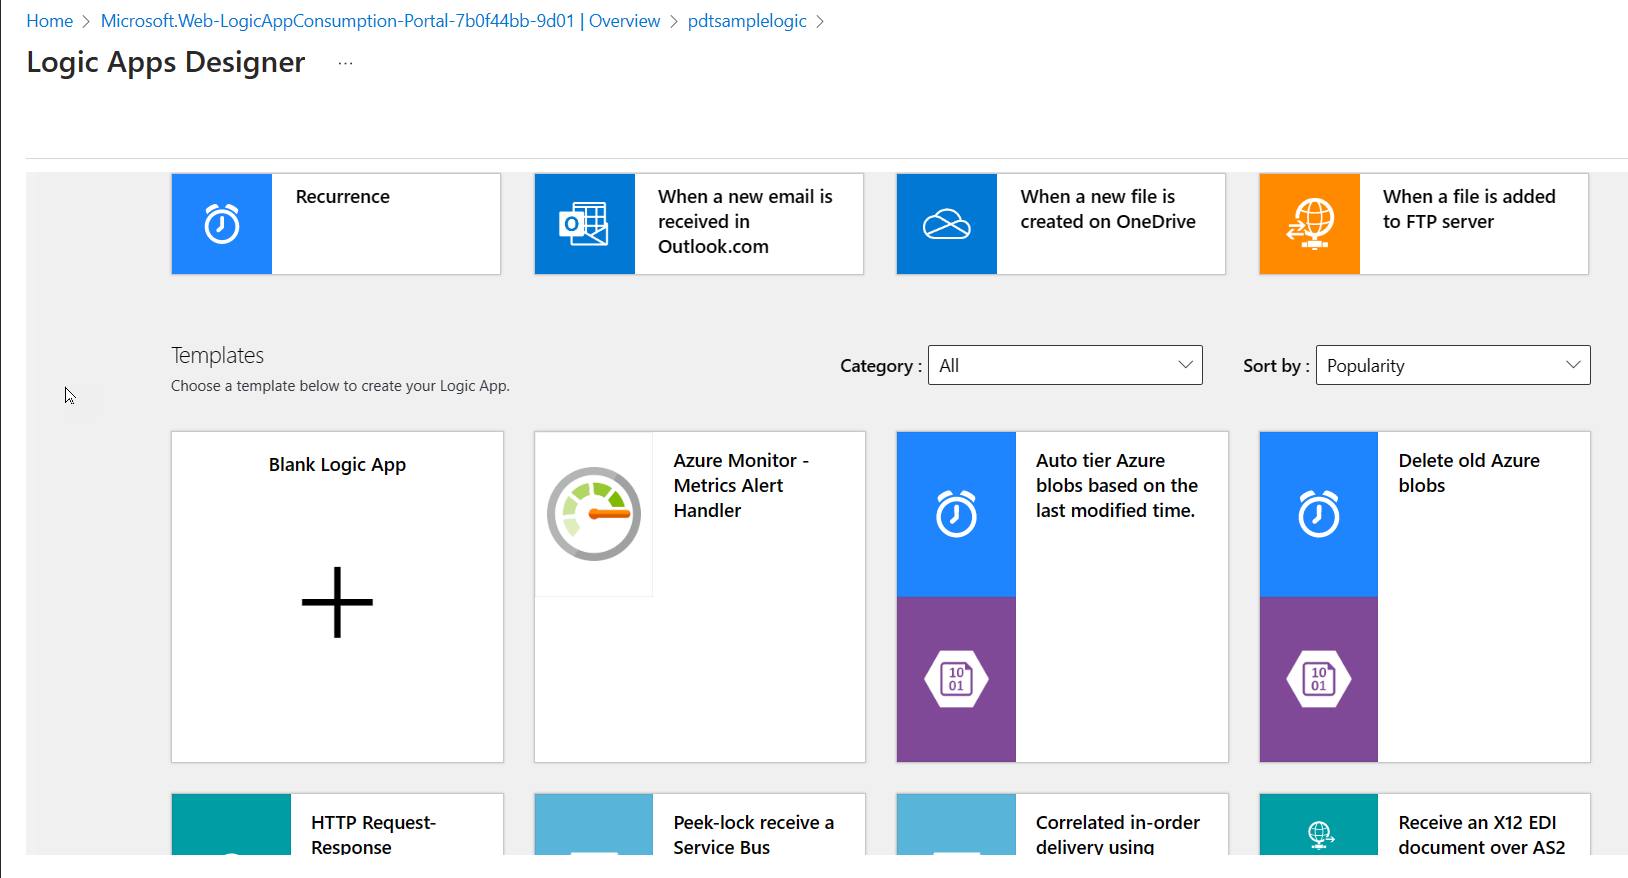Select the HTTP Request-Response template
1628x878 pixels.
[373, 833]
